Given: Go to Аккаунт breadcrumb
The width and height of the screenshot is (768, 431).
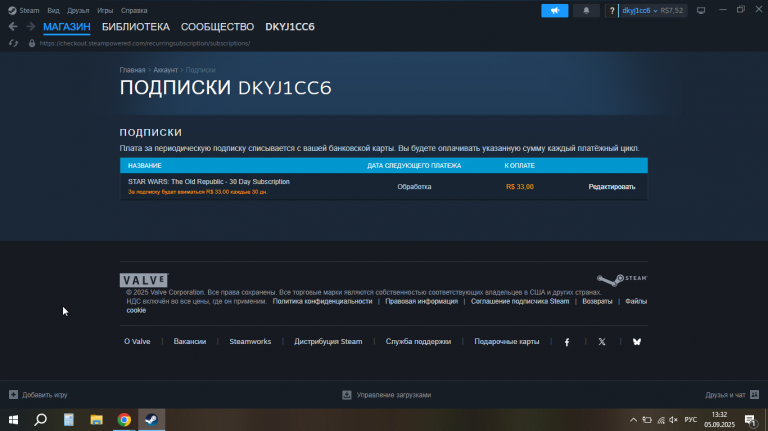Looking at the screenshot, I should (166, 70).
